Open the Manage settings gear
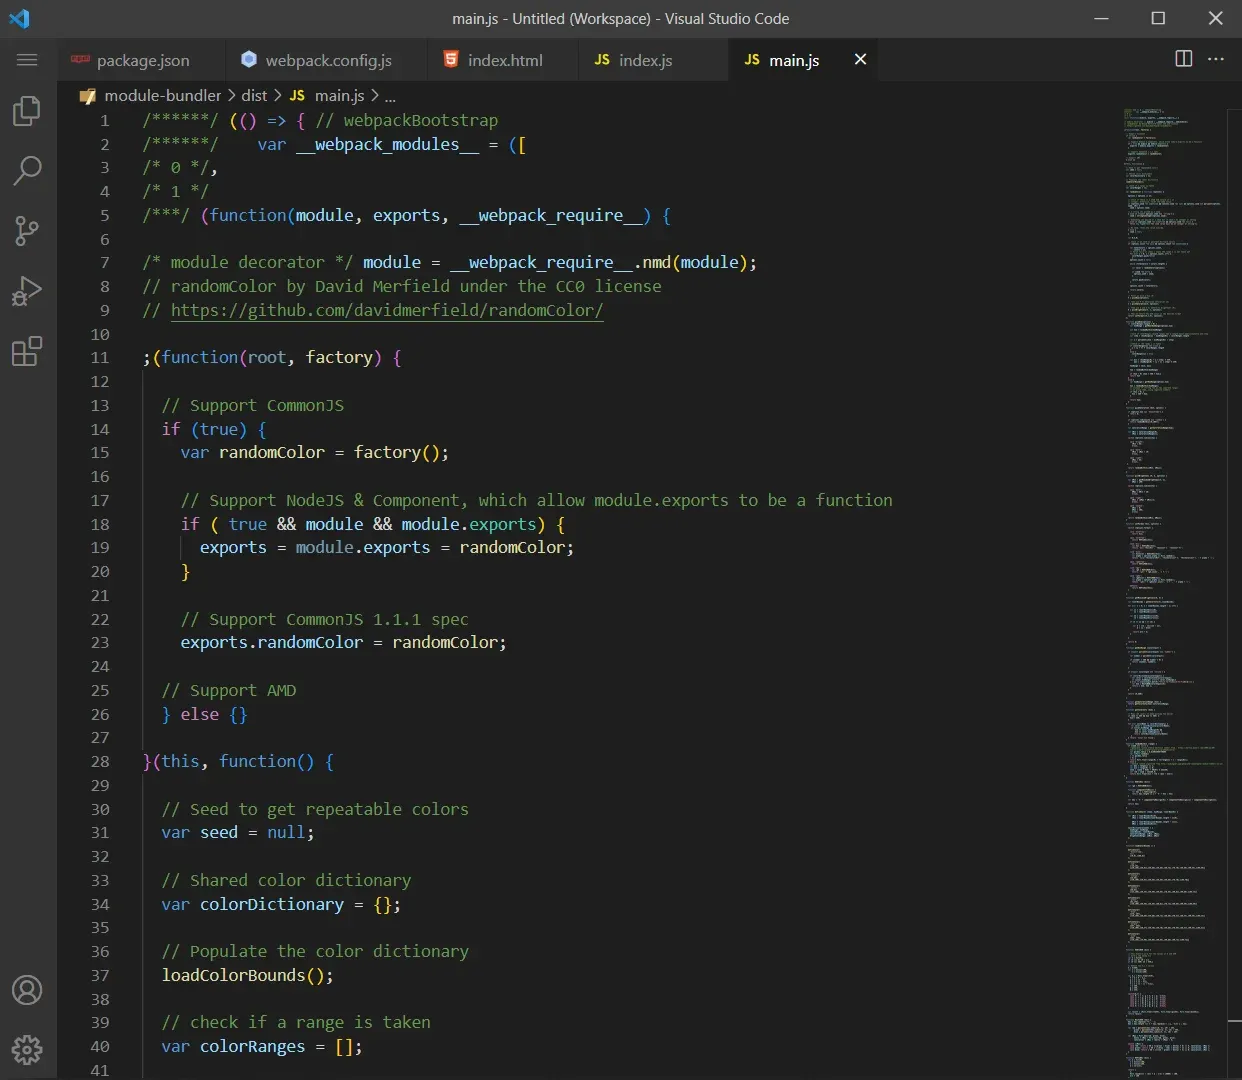 [x=27, y=1050]
